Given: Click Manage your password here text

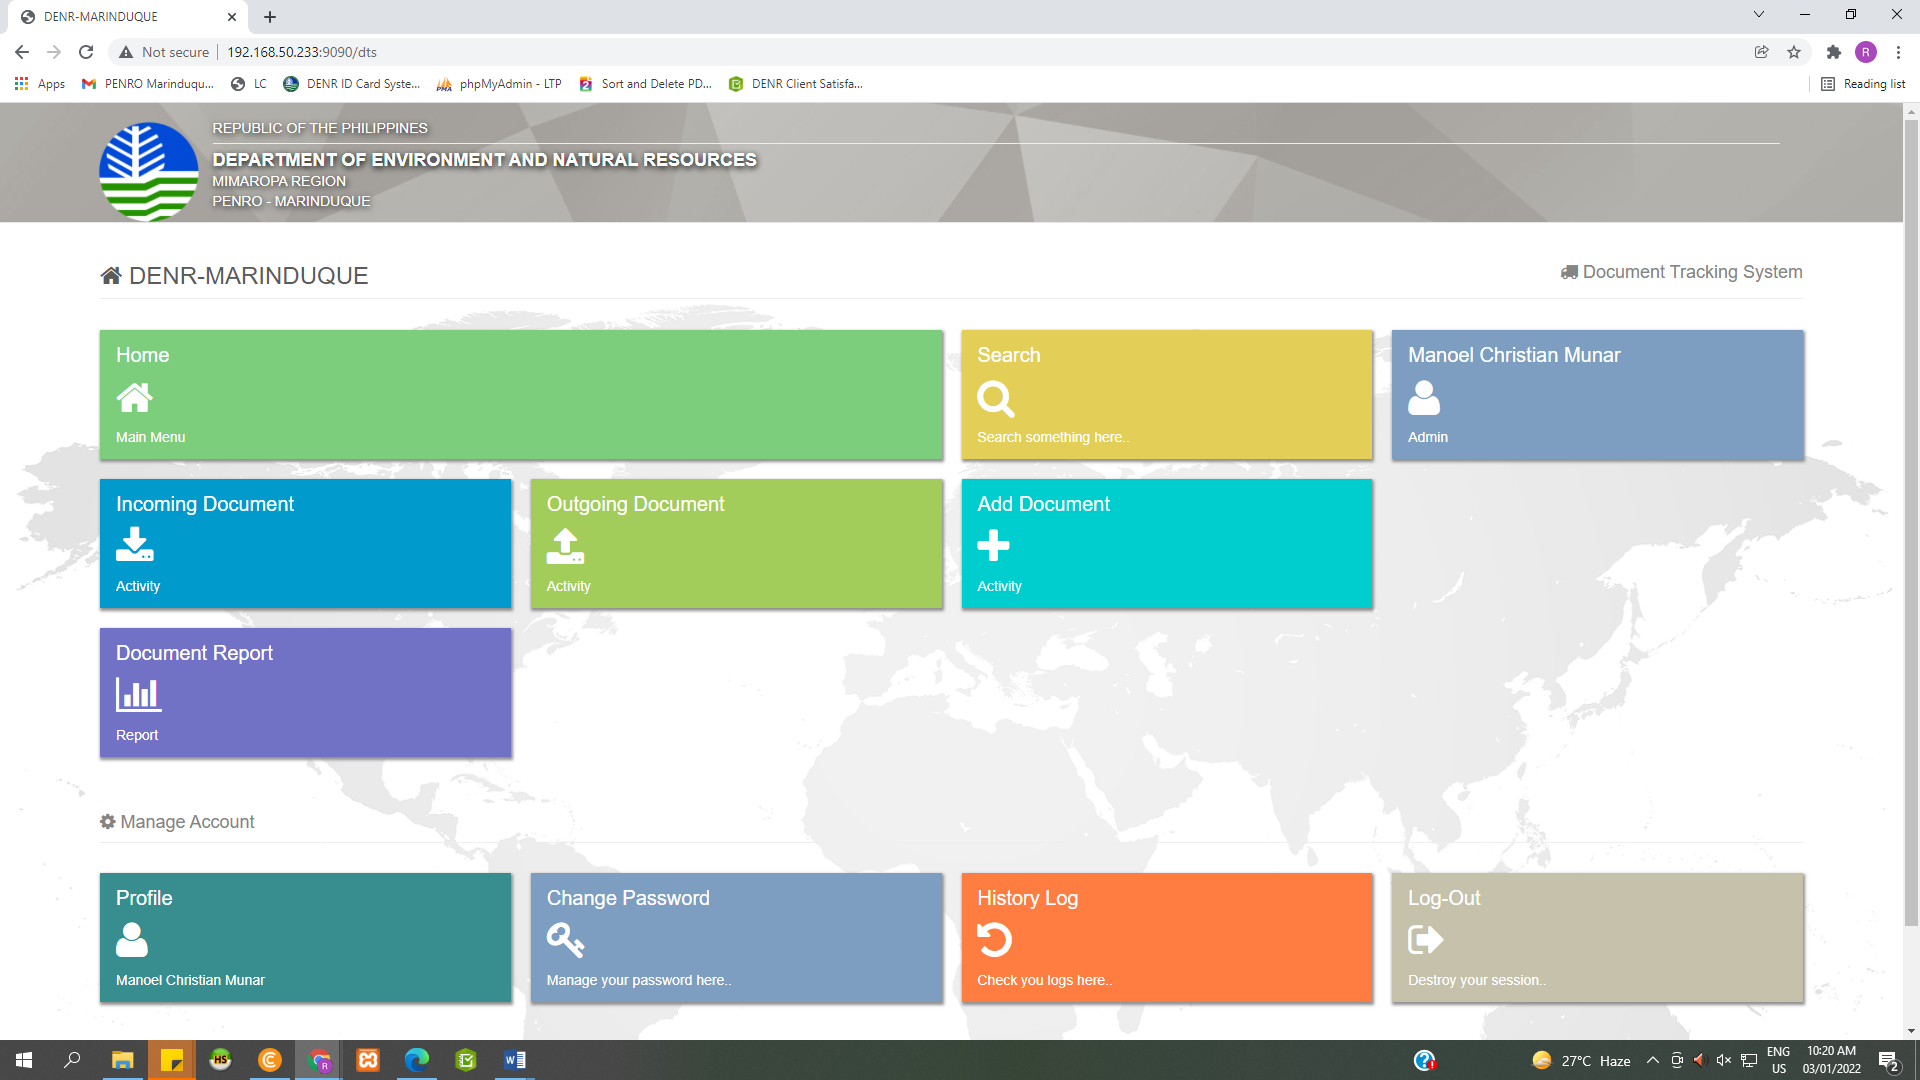Looking at the screenshot, I should pos(638,980).
